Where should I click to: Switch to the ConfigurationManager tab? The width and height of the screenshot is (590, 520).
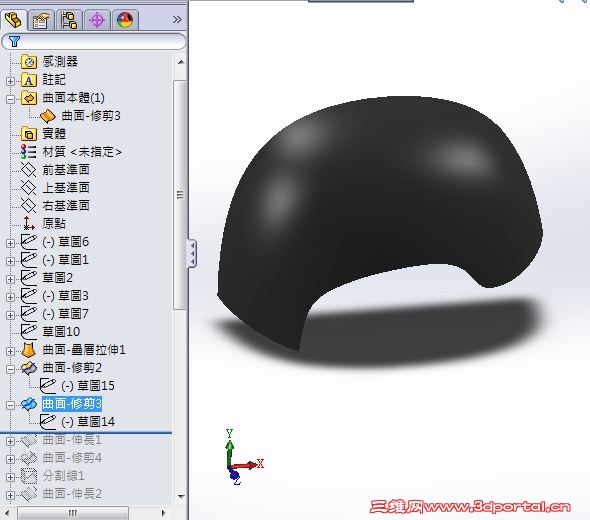pyautogui.click(x=69, y=20)
